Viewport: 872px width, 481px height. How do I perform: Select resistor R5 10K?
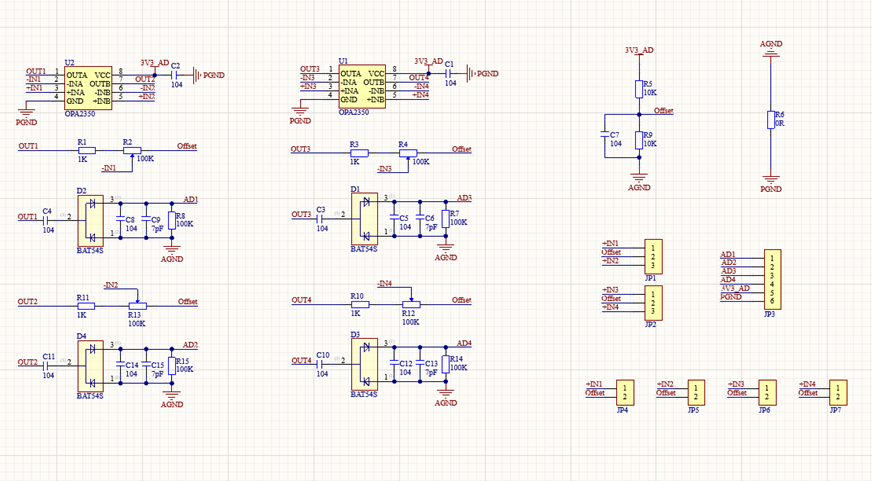tap(639, 89)
